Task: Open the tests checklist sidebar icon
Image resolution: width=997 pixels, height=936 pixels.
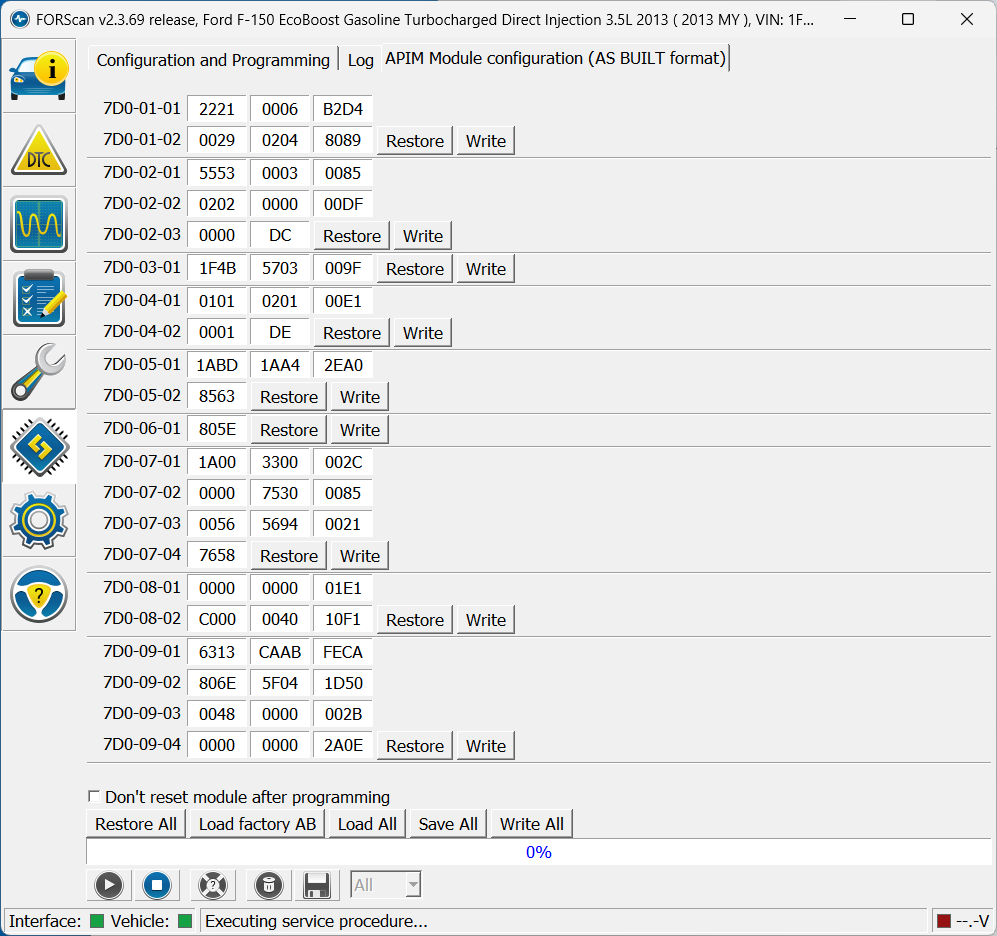Action: 39,298
